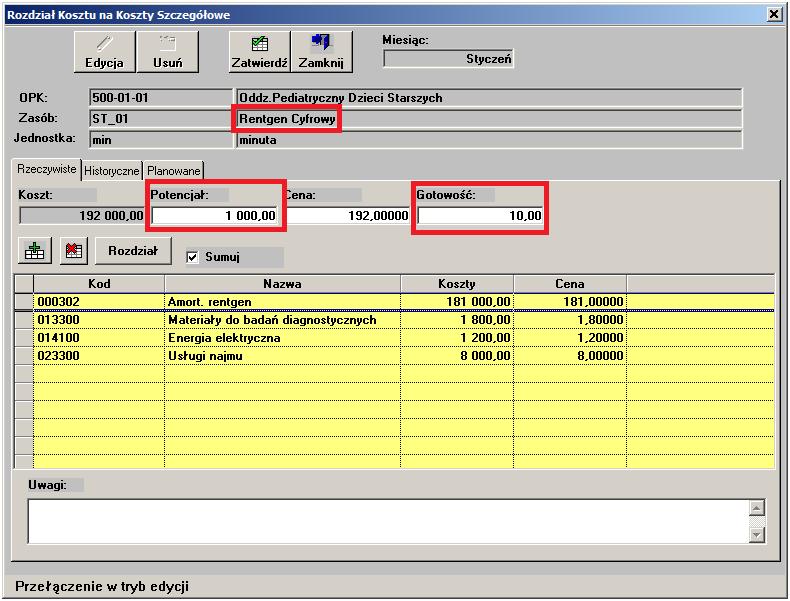The width and height of the screenshot is (790, 601).
Task: Click the Koszt field showing 192 000,00
Action: 82,216
